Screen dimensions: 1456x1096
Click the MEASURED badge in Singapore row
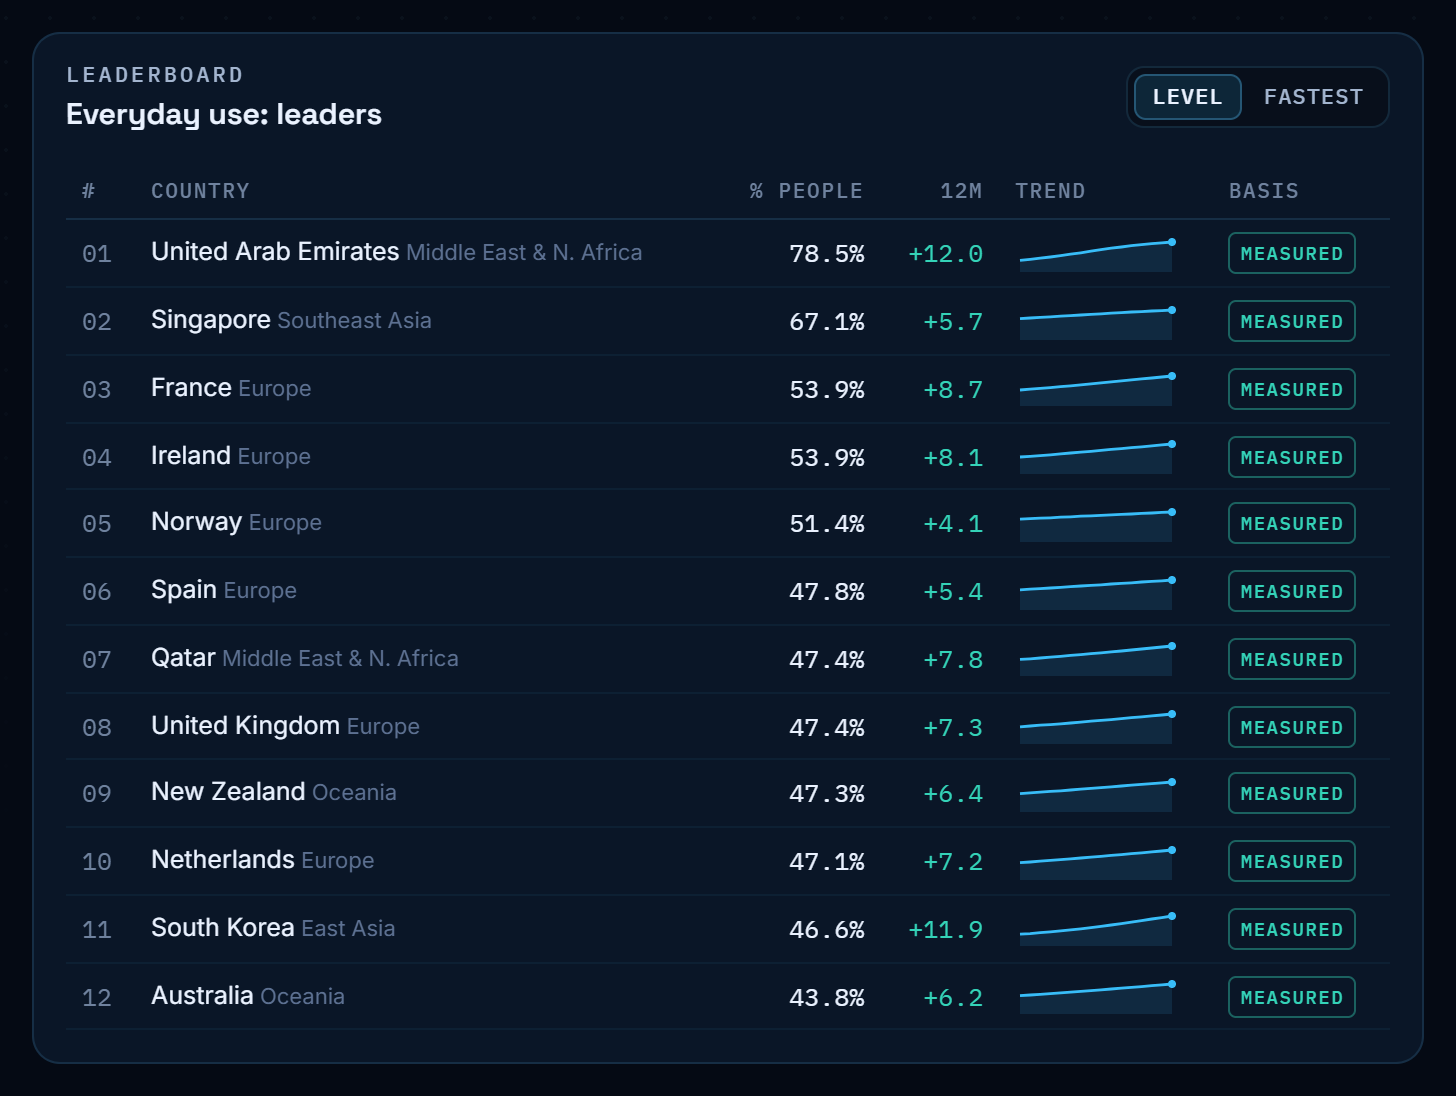[x=1291, y=321]
